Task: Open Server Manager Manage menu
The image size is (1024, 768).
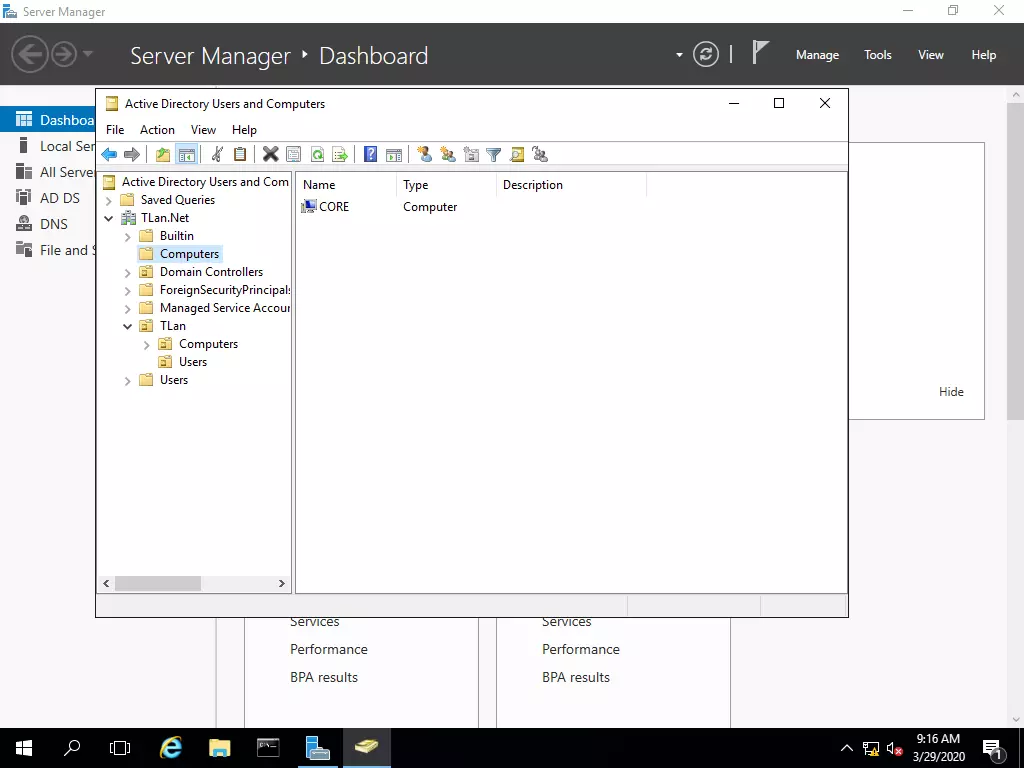Action: [x=817, y=55]
